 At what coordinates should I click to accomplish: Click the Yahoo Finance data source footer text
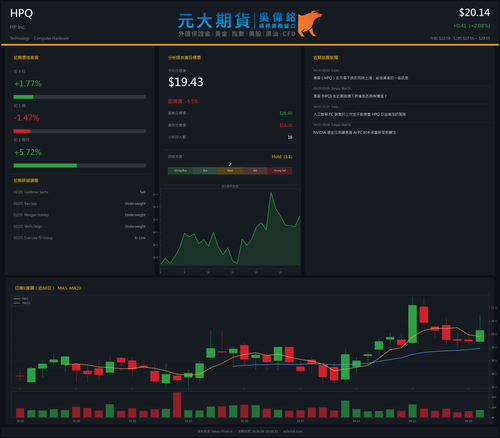[215, 431]
